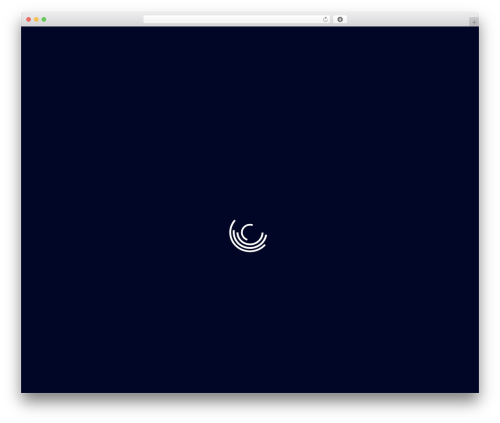
Task: Close the browser window with the red button
Action: (29, 20)
